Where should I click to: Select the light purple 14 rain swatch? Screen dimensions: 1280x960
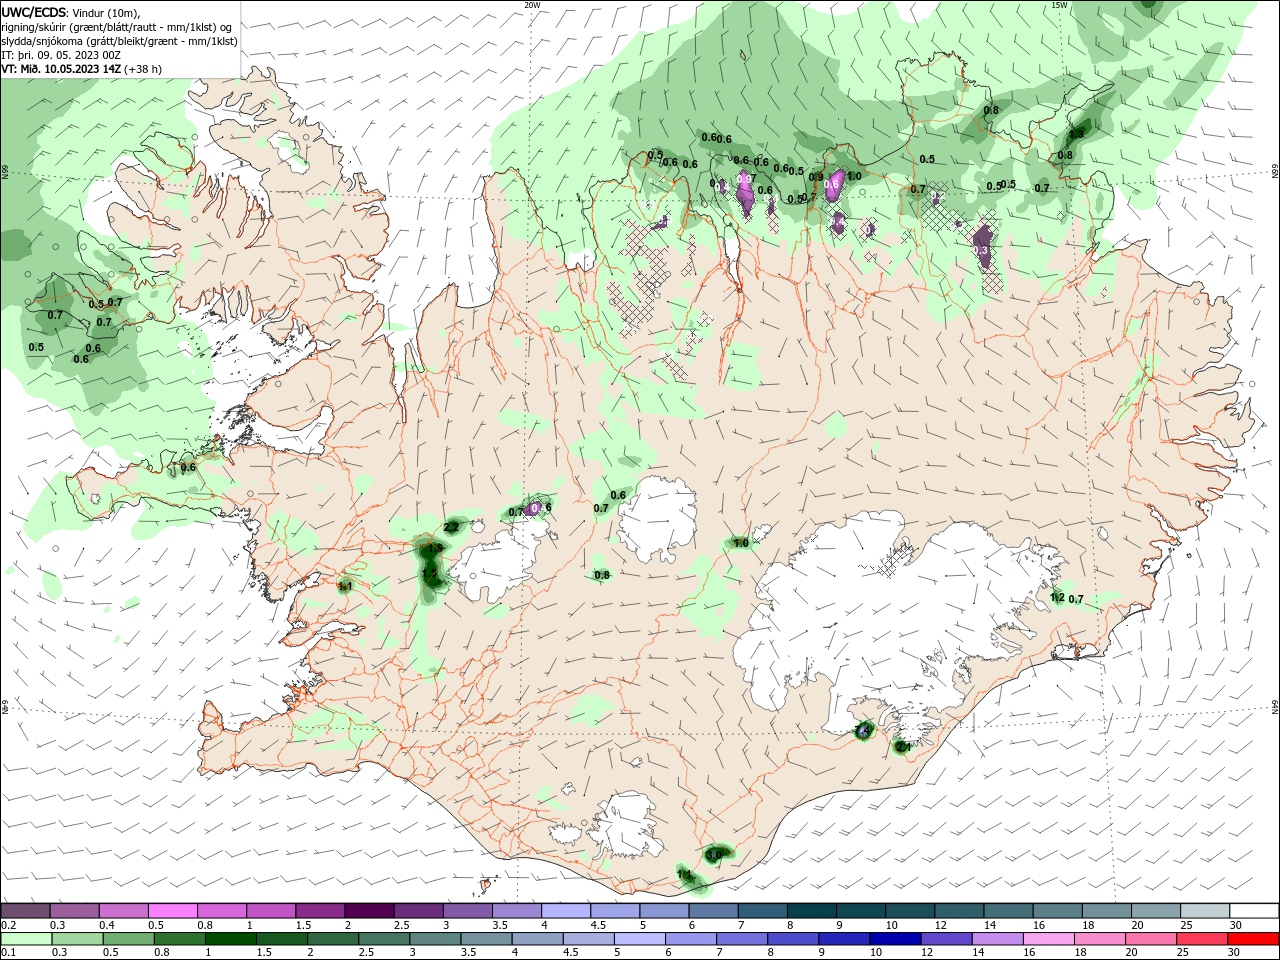[x=997, y=939]
